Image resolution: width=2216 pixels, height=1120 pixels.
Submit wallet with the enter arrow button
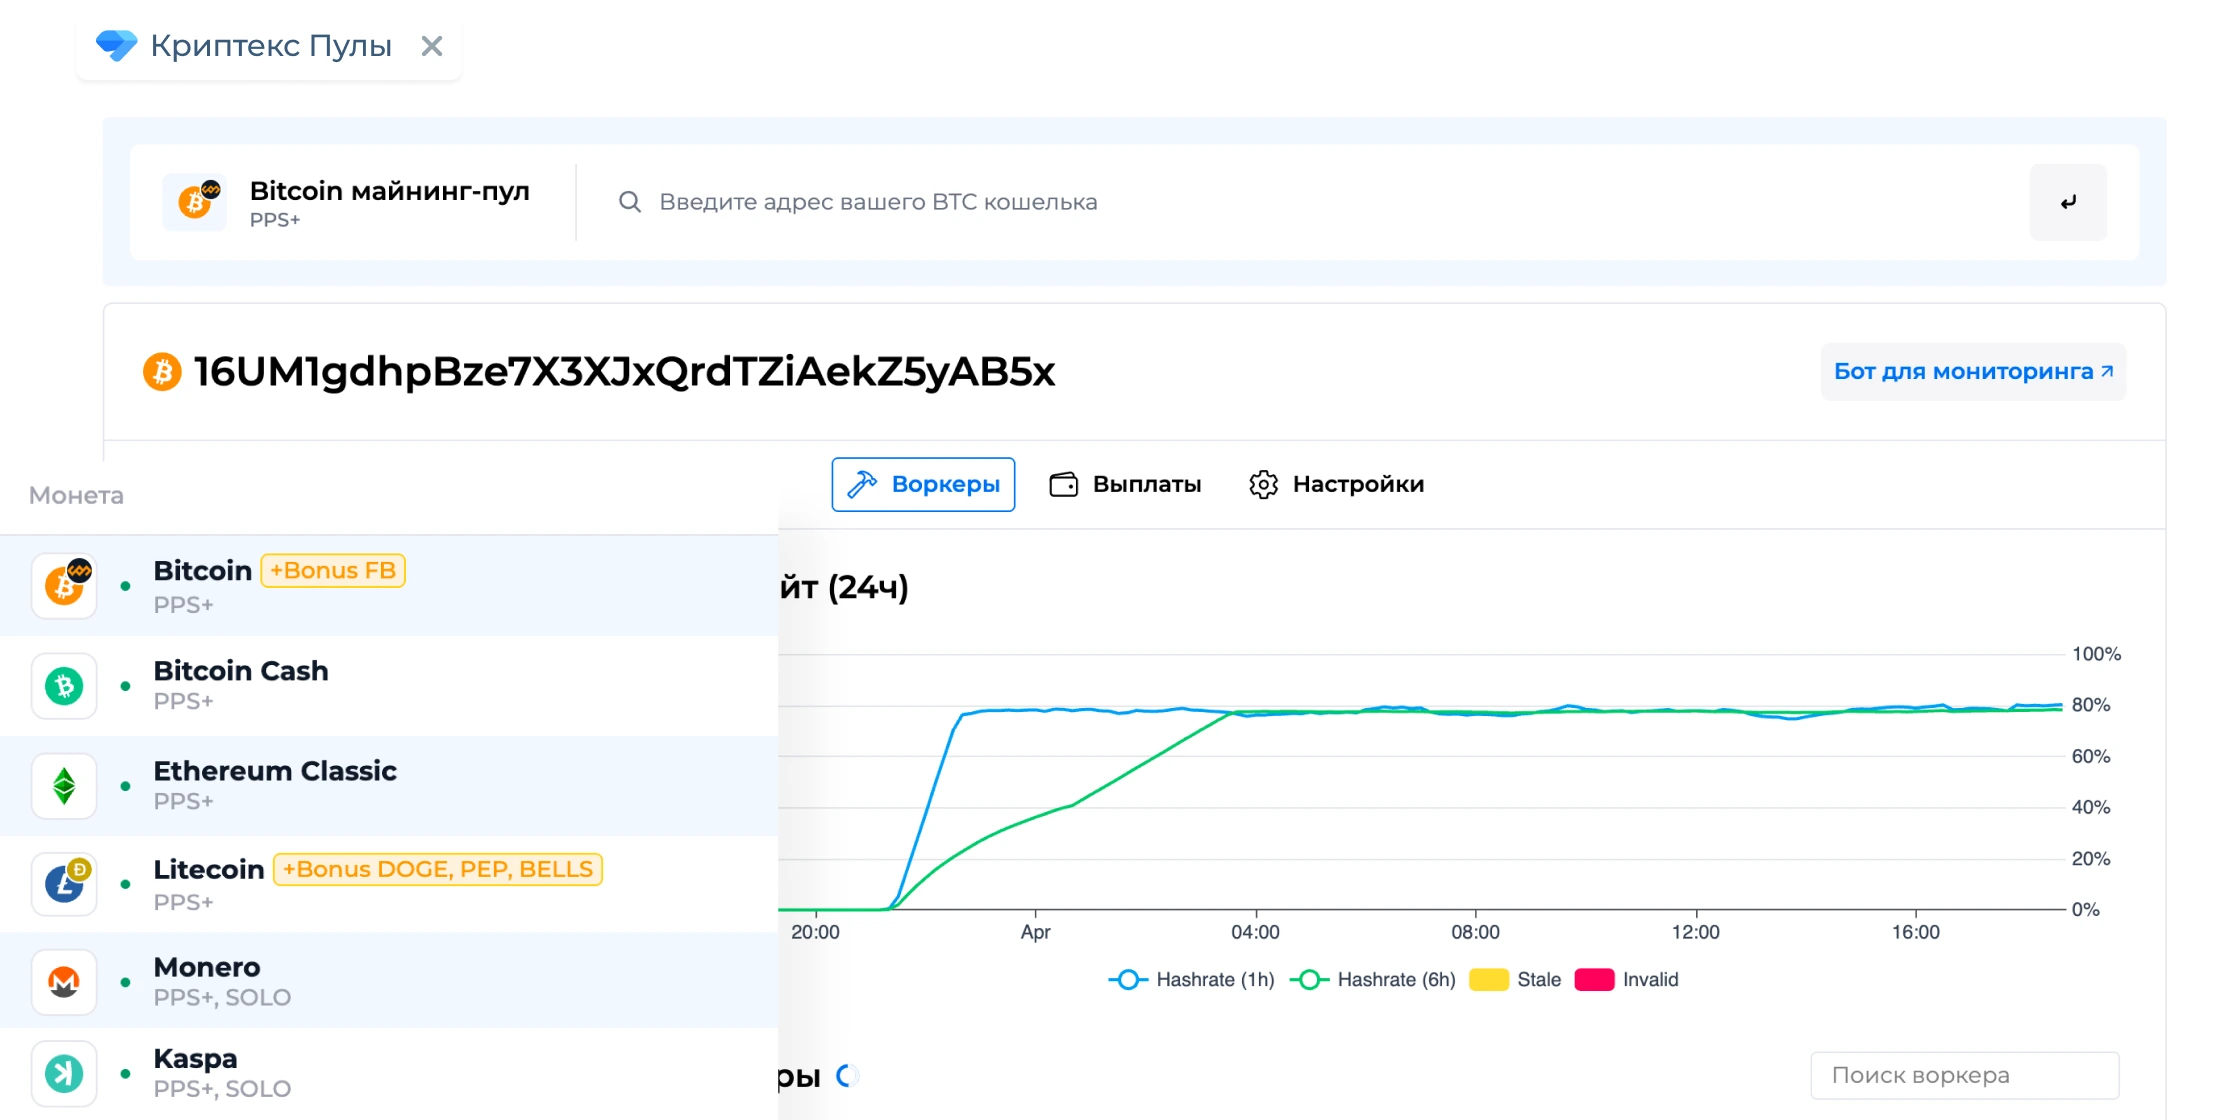(2067, 201)
